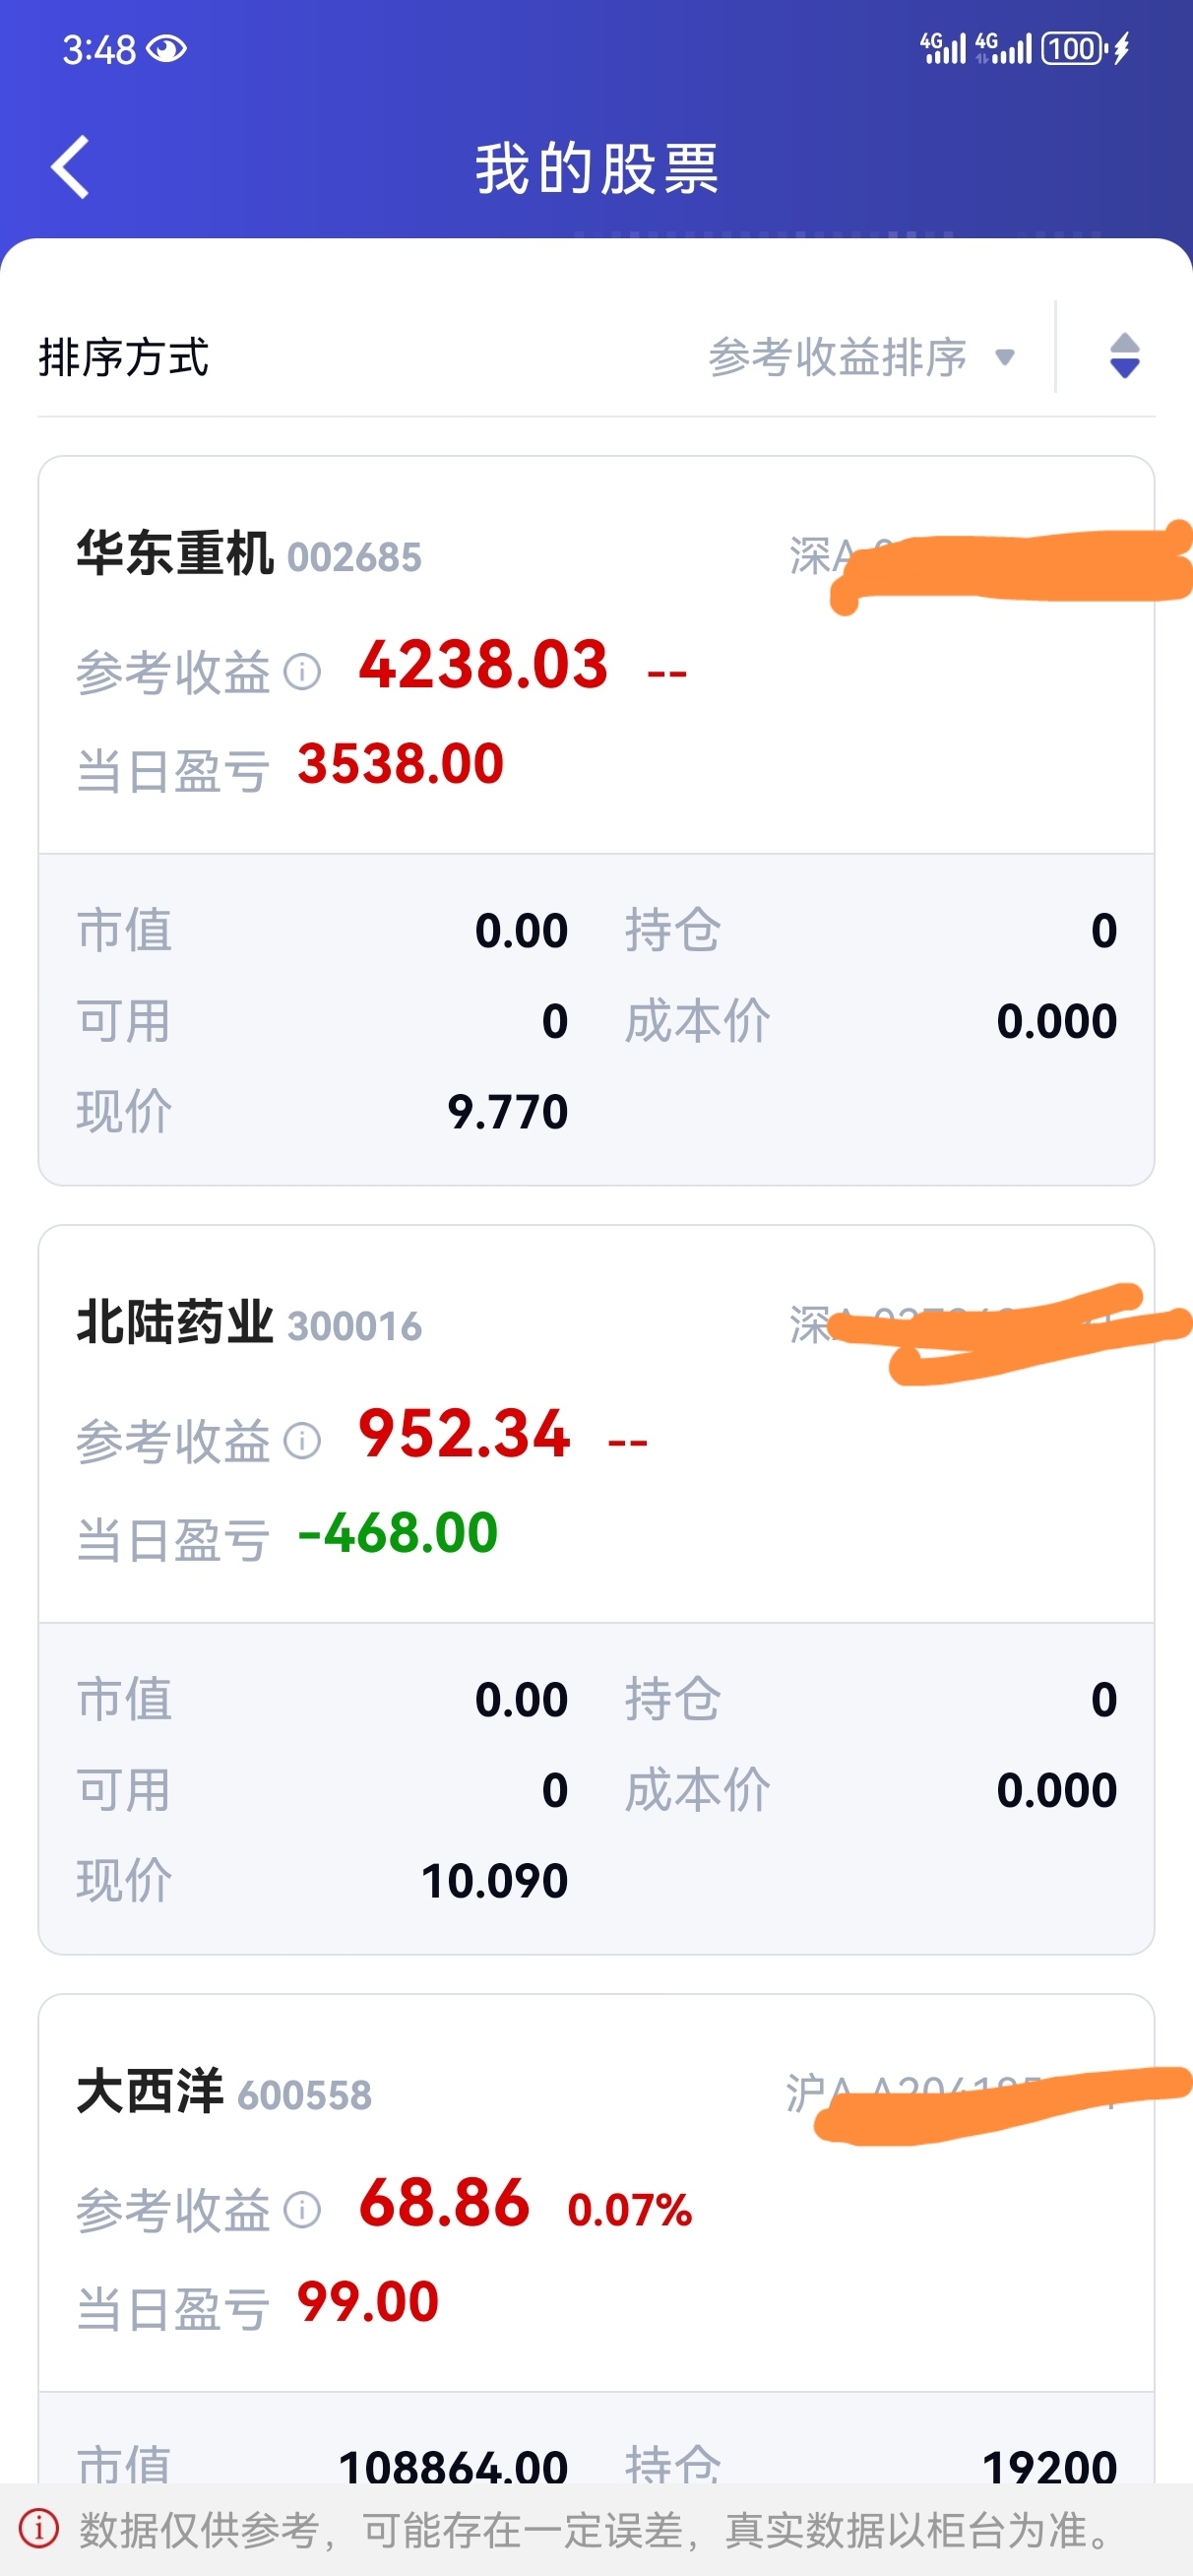Tap the 排序方式 label

point(124,357)
